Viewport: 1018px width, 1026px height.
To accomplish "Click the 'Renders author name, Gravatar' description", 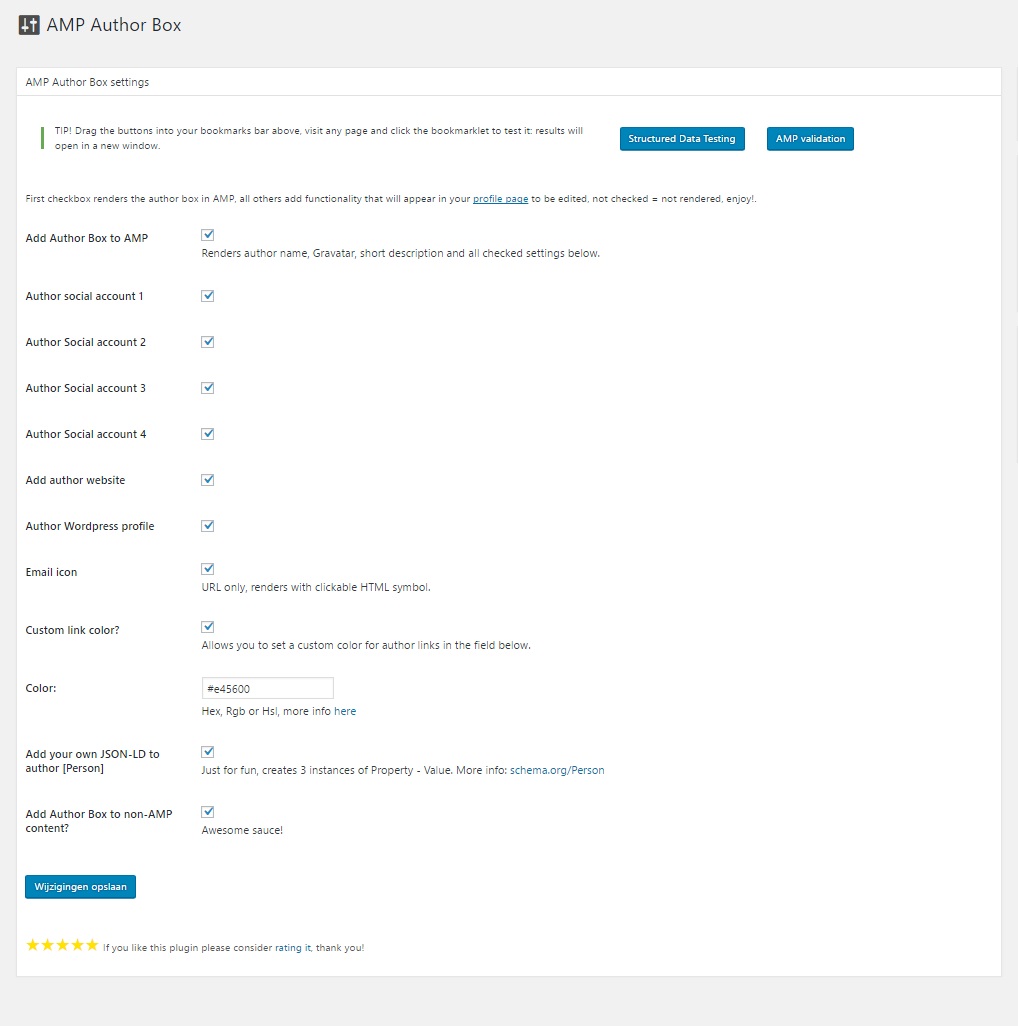I will pos(400,253).
